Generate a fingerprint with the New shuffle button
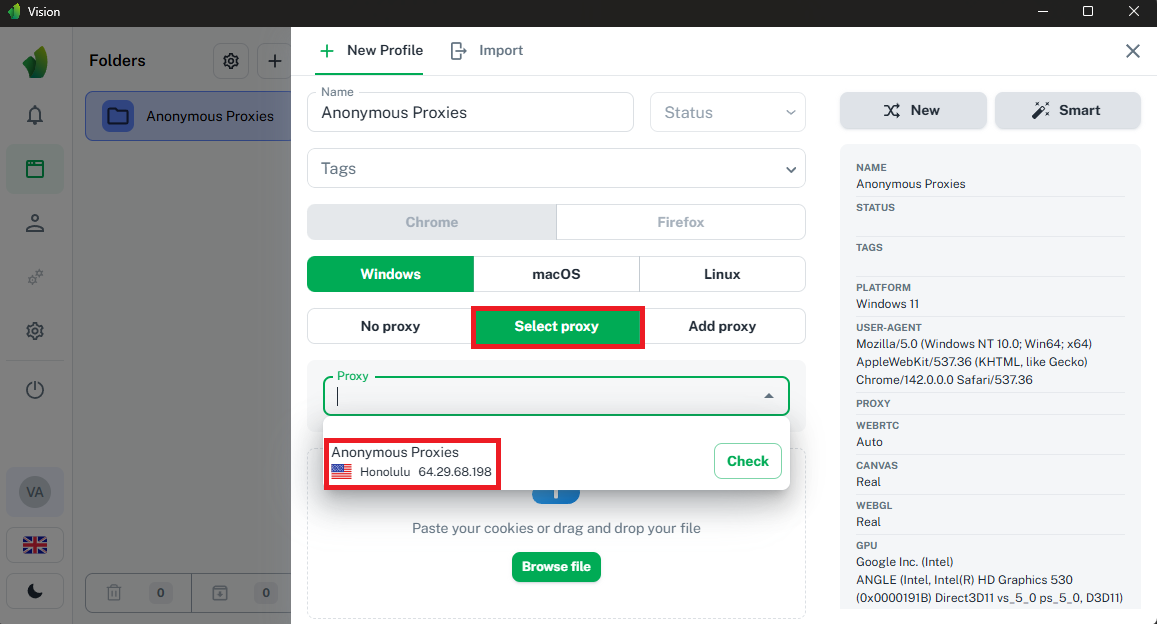1157x624 pixels. [912, 110]
